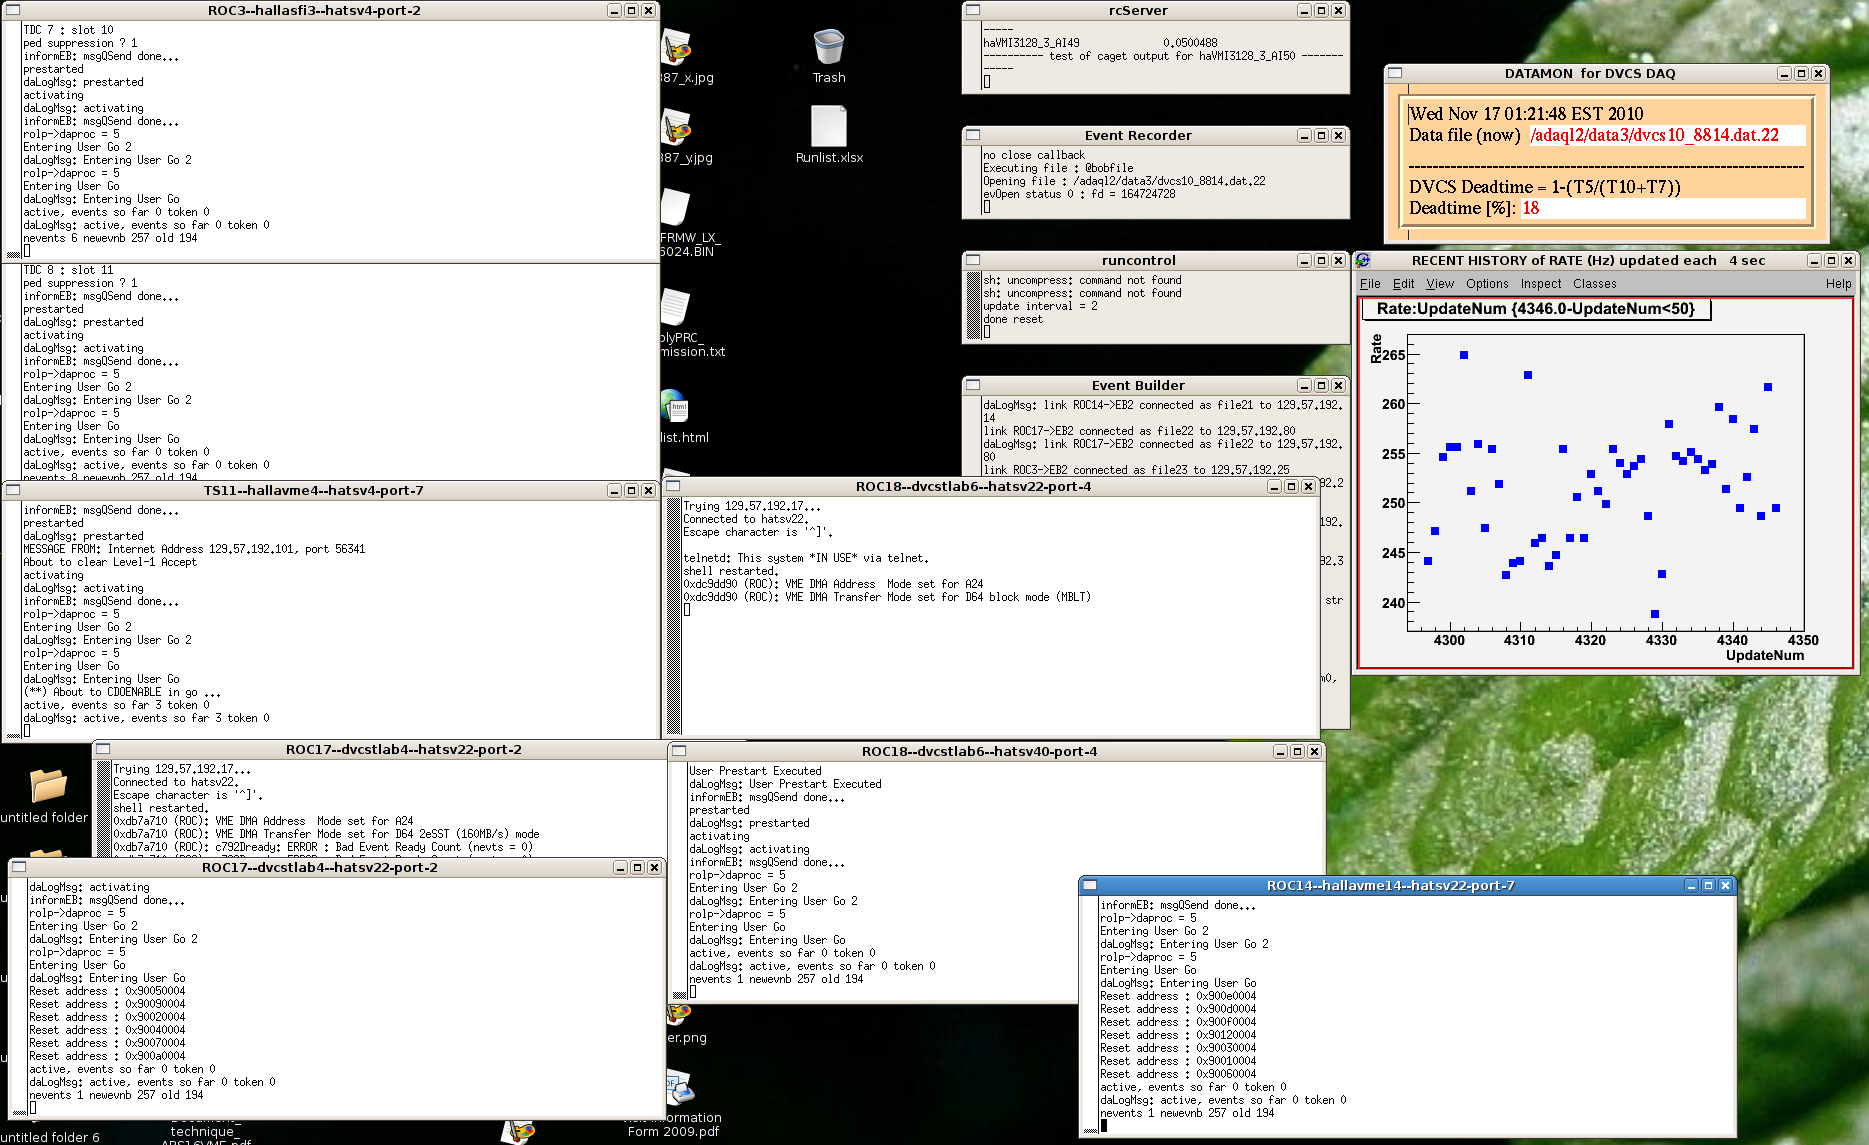Open window menu icon of Event Recorder window
Viewport: 1869px width, 1145px height.
(x=973, y=135)
